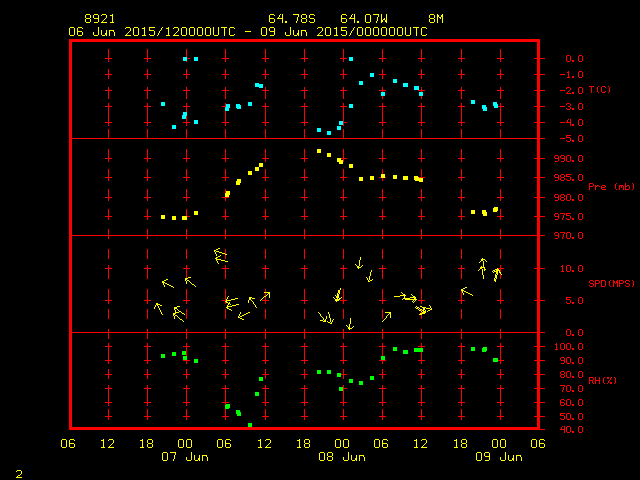Click the 00 hour label above 07 Jun
Image resolution: width=640 pixels, height=480 pixels.
185,444
